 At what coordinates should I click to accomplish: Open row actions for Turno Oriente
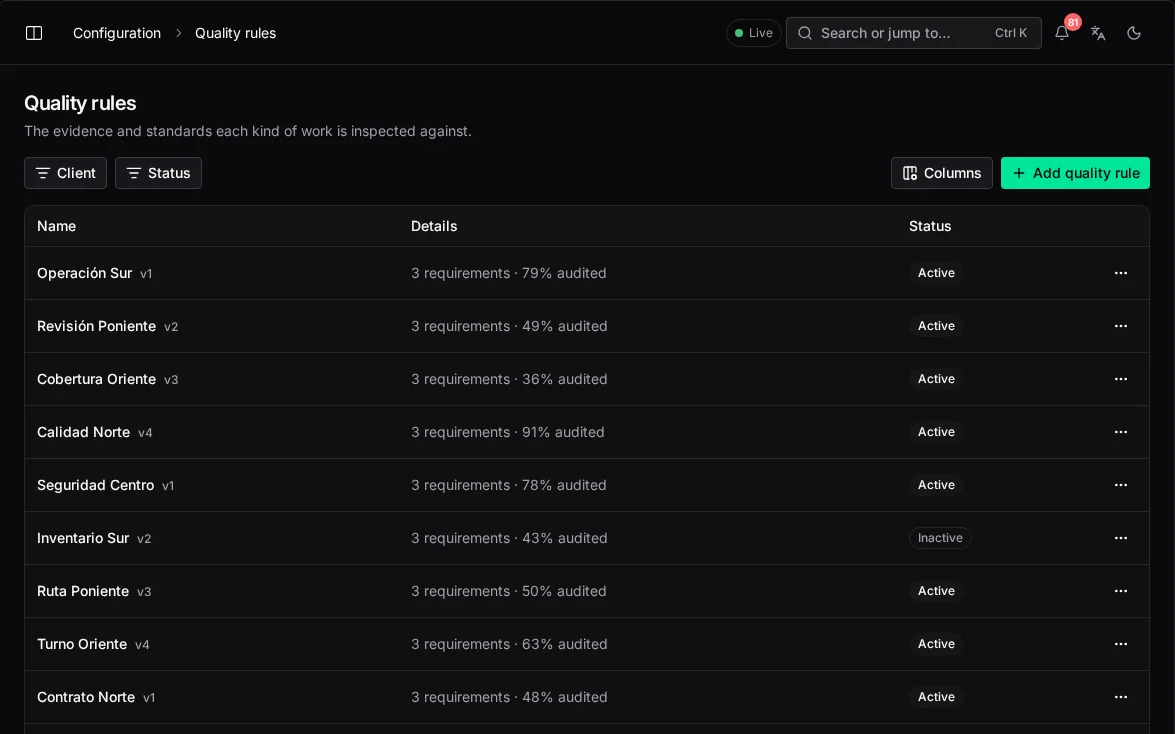pos(1120,644)
